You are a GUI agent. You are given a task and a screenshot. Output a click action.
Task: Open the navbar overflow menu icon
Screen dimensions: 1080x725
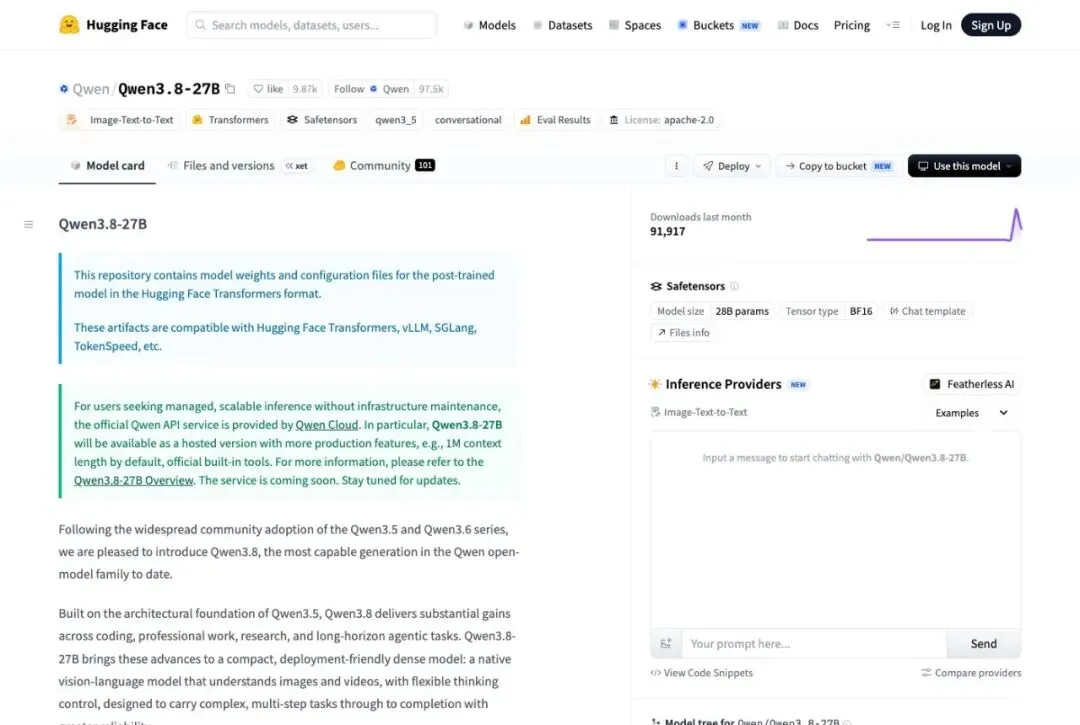point(893,25)
